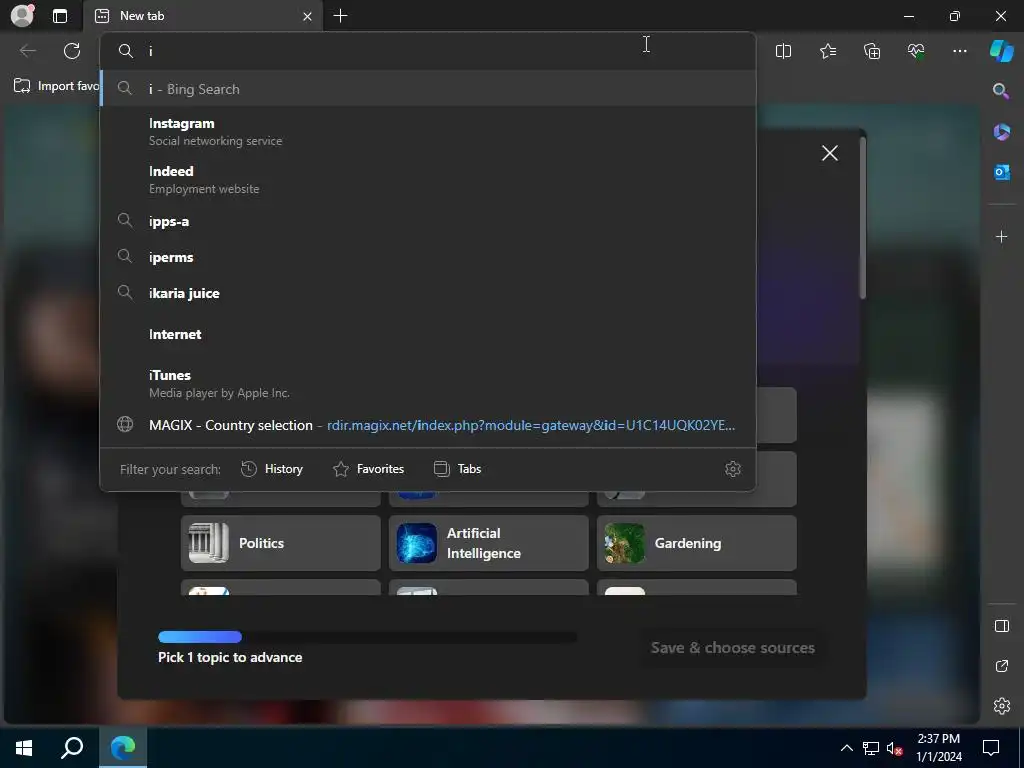This screenshot has height=768, width=1024.
Task: Select the ipps-a search suggestion
Action: pos(428,221)
